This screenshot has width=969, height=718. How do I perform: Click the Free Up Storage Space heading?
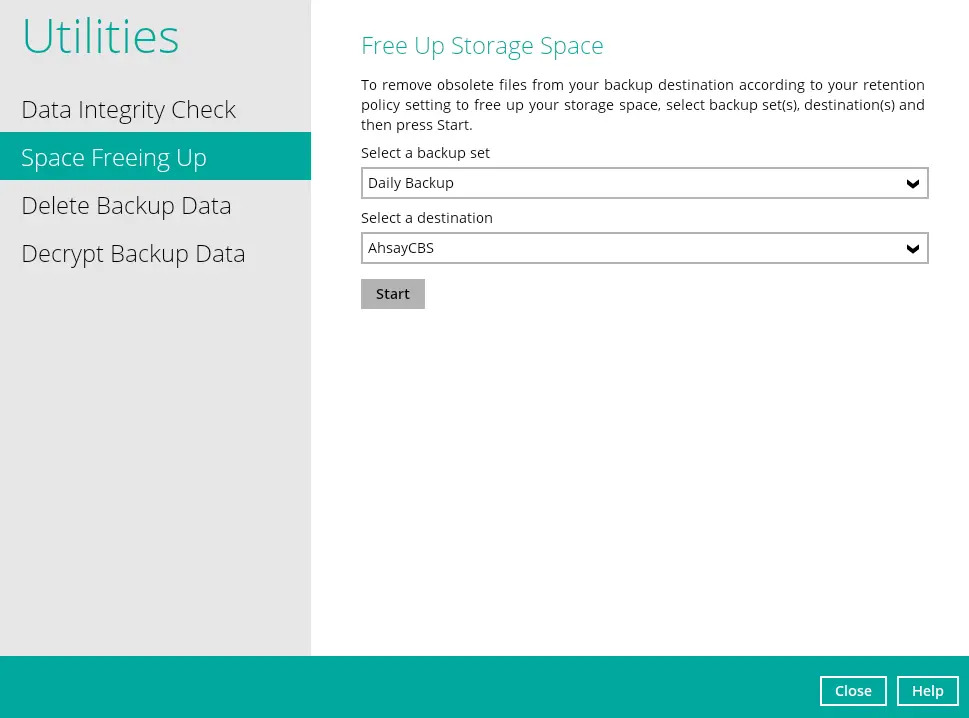(x=482, y=46)
